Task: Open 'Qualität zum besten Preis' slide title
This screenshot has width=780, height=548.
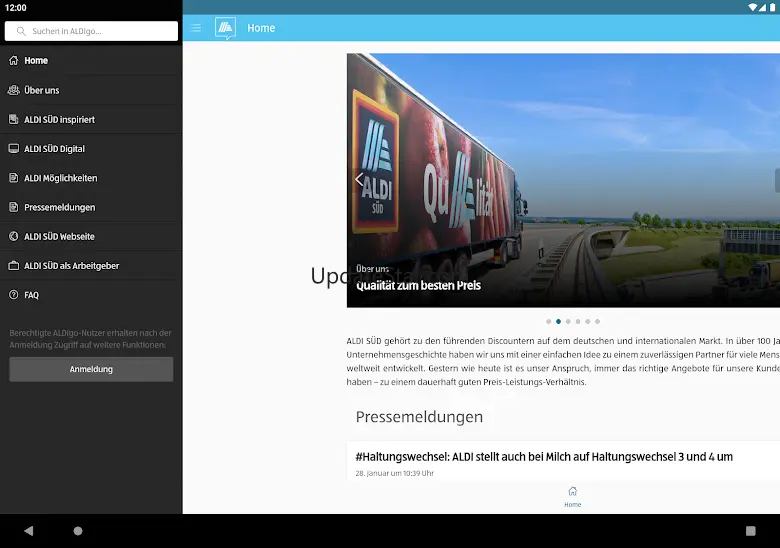Action: tap(418, 285)
